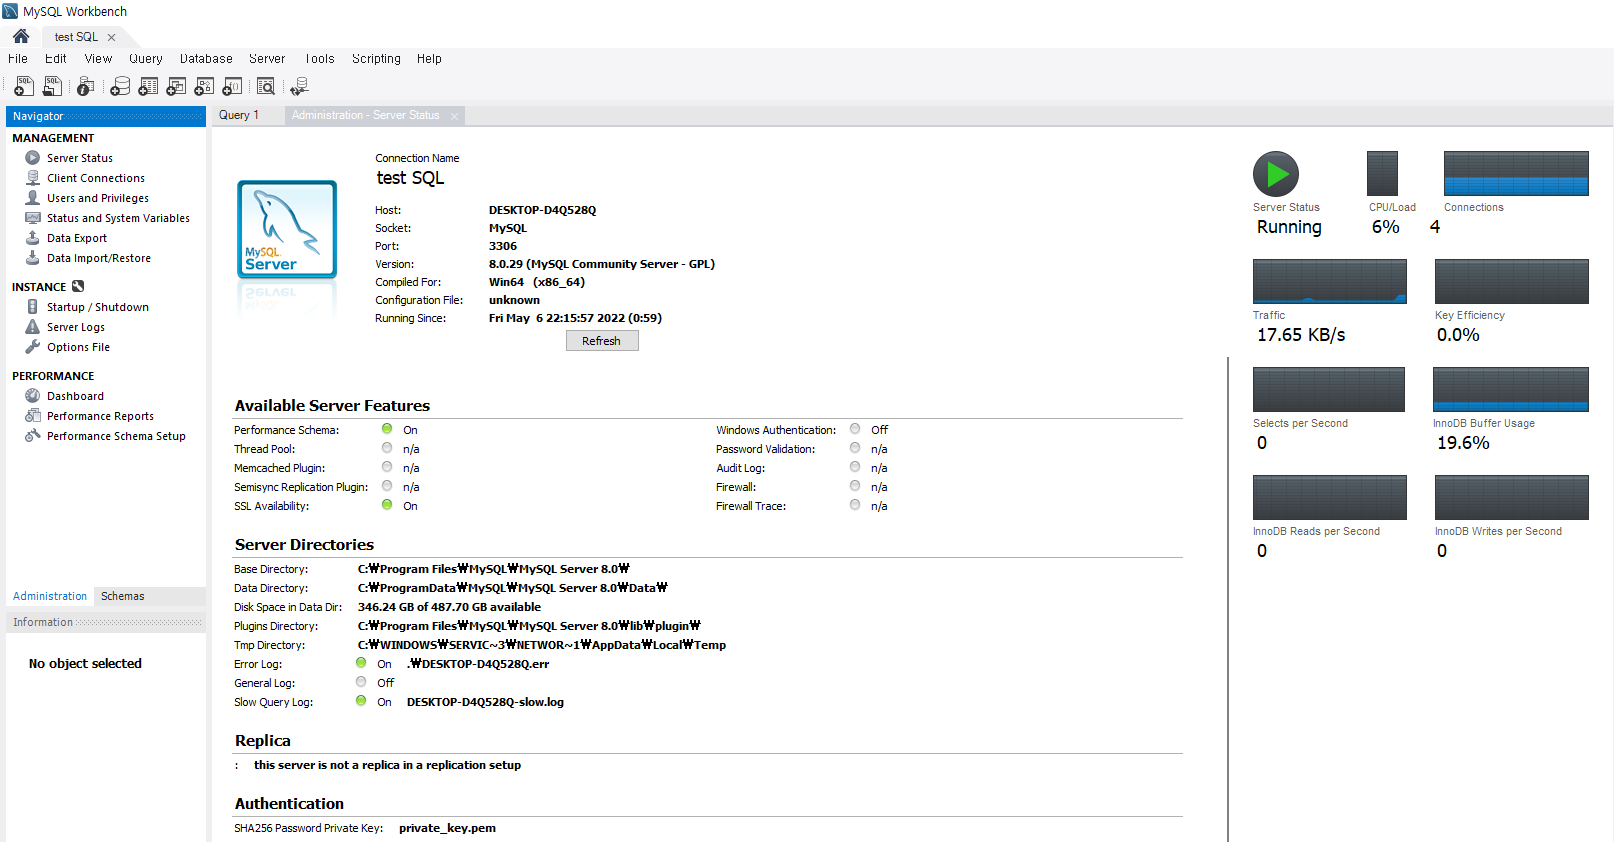1614x842 pixels.
Task: Open the Database menu
Action: coord(206,59)
